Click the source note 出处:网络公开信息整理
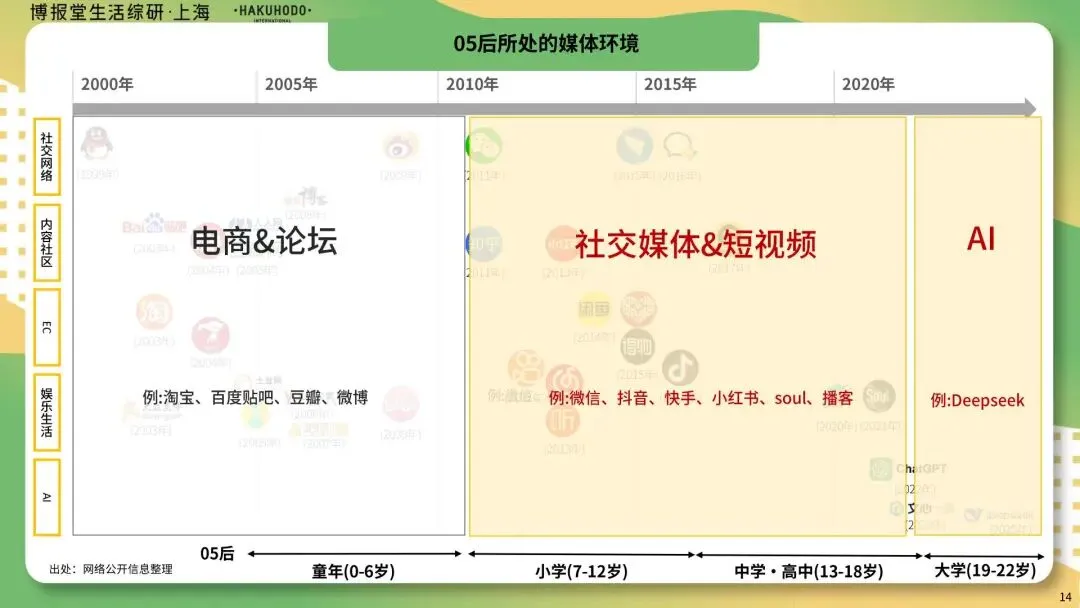 point(111,569)
